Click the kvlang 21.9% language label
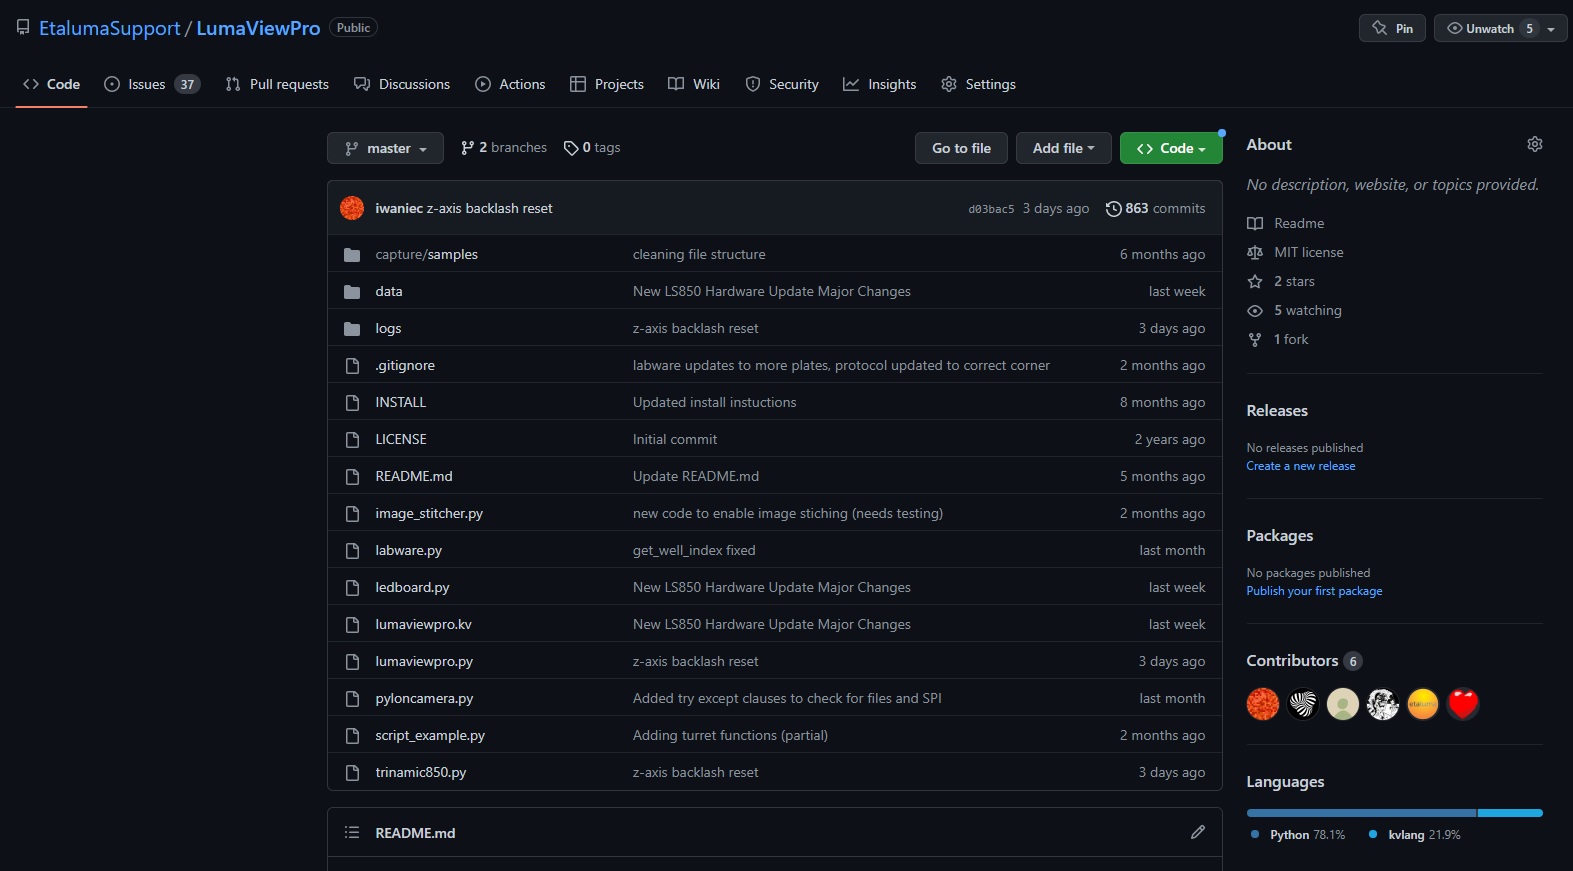 pyautogui.click(x=1414, y=835)
